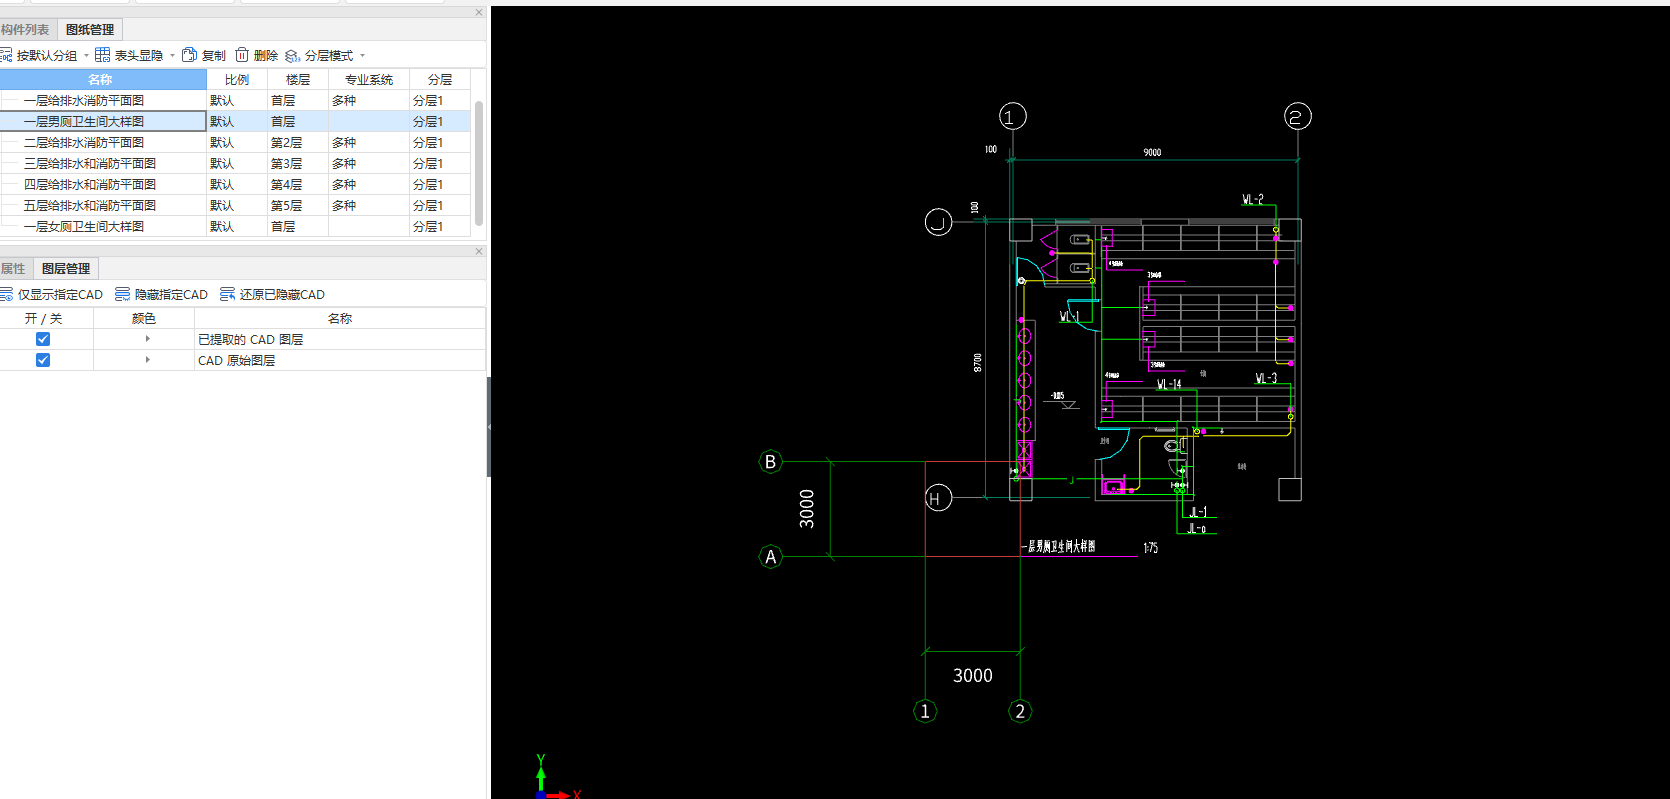Viewport: 1670px width, 799px height.
Task: Click the 仅显示指定CAD icon
Action: point(6,294)
